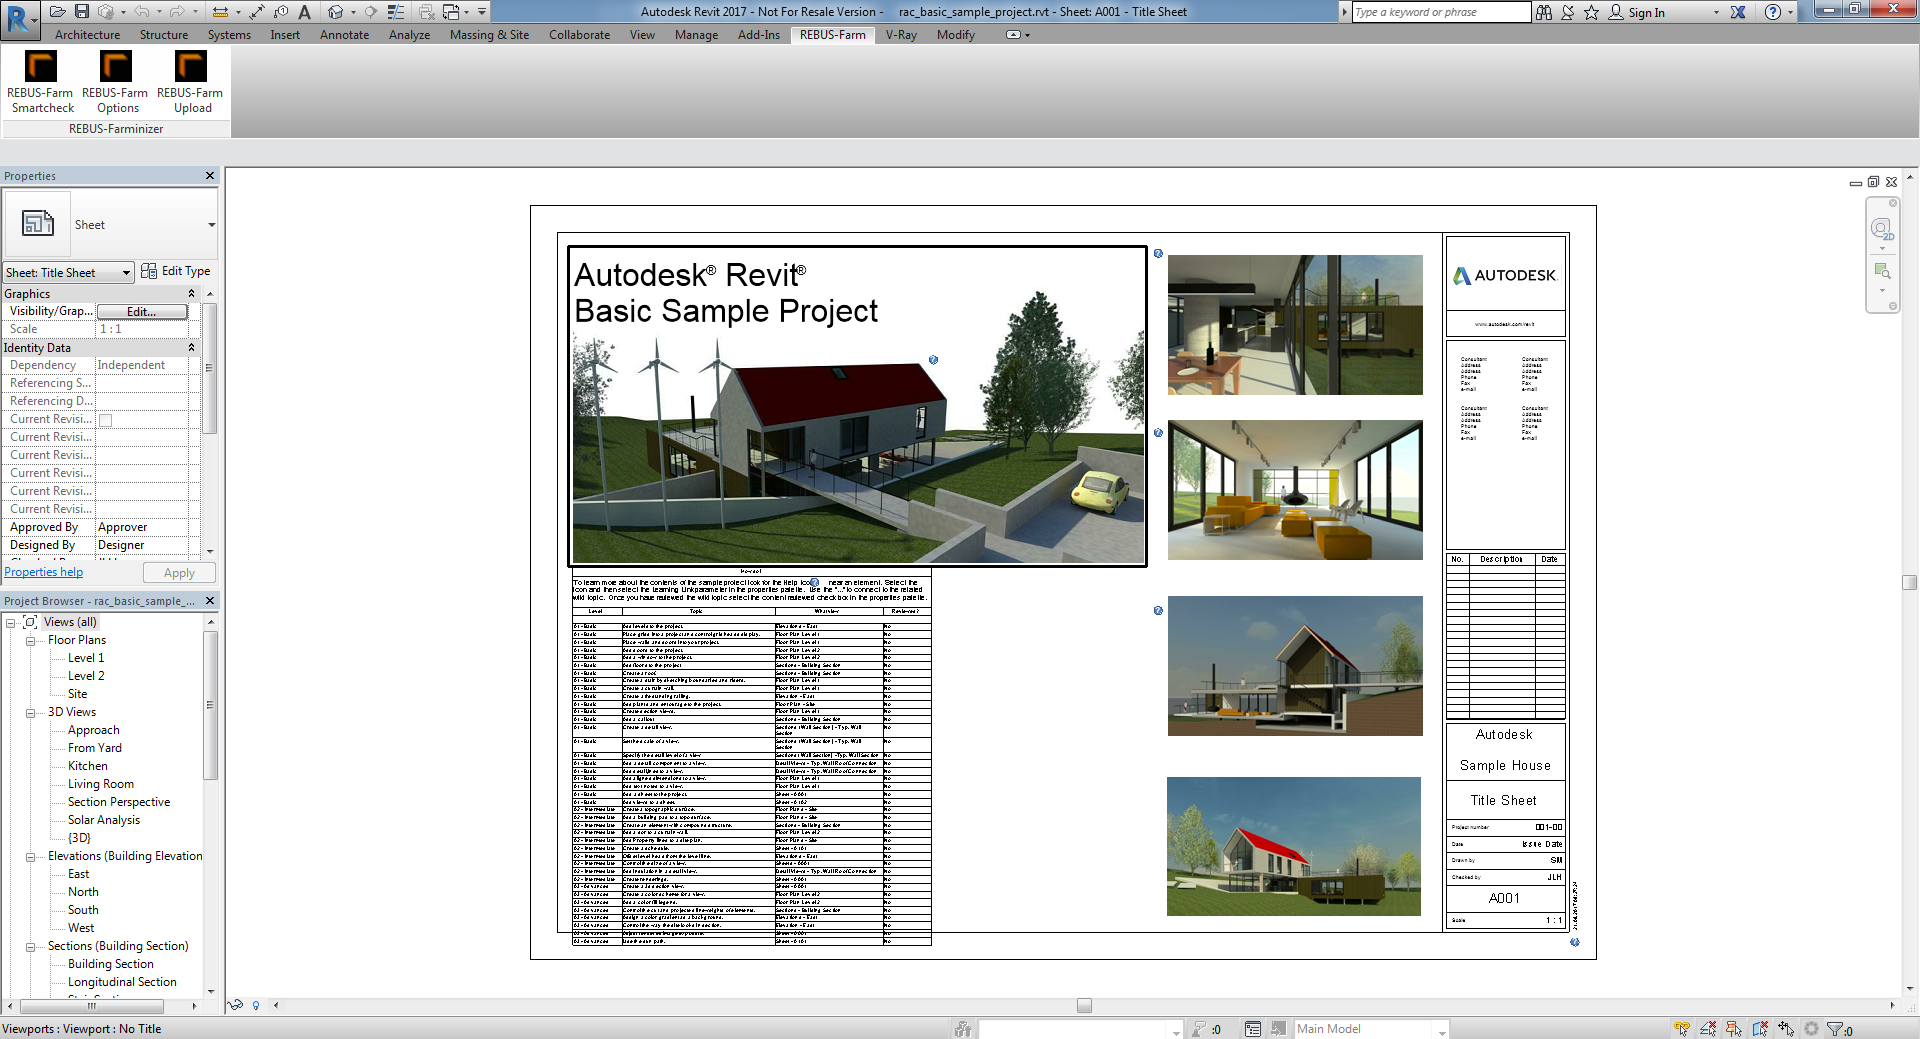This screenshot has height=1039, width=1920.
Task: Toggle Select Pinned Elements in status bar
Action: tap(1734, 1029)
